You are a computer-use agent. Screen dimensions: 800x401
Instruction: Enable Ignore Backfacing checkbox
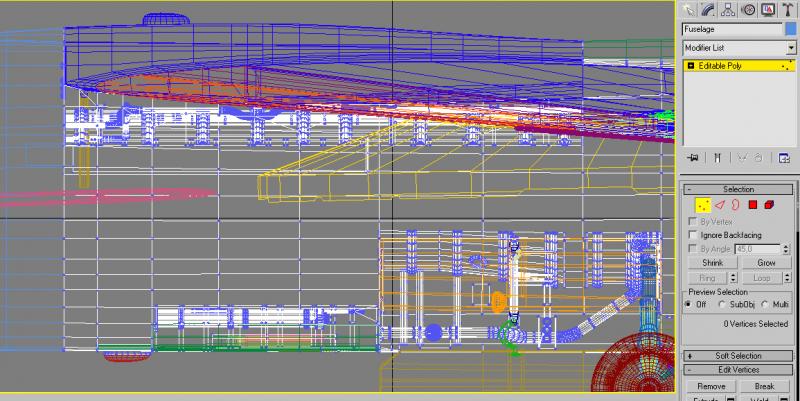click(692, 235)
